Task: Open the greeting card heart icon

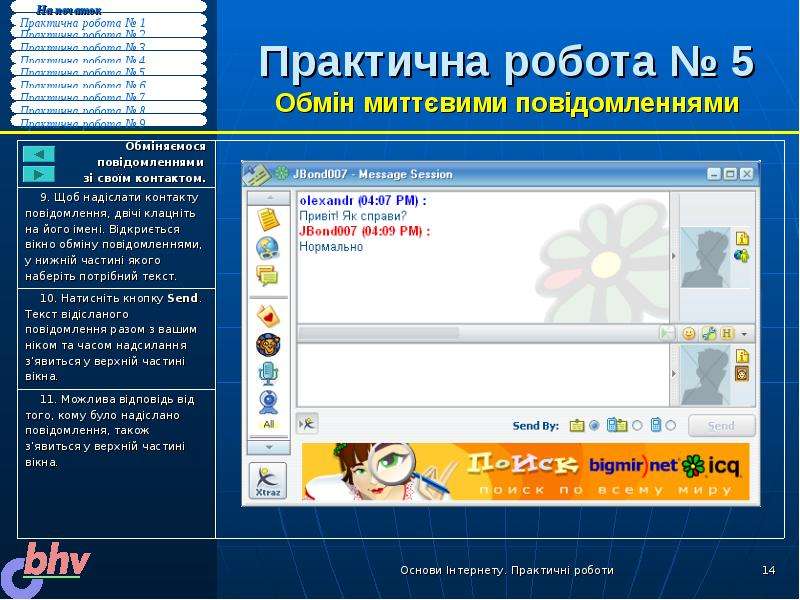Action: pos(268,316)
